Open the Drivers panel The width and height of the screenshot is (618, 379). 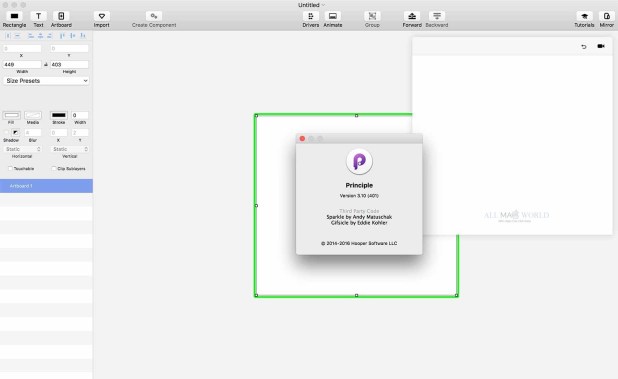click(x=311, y=16)
